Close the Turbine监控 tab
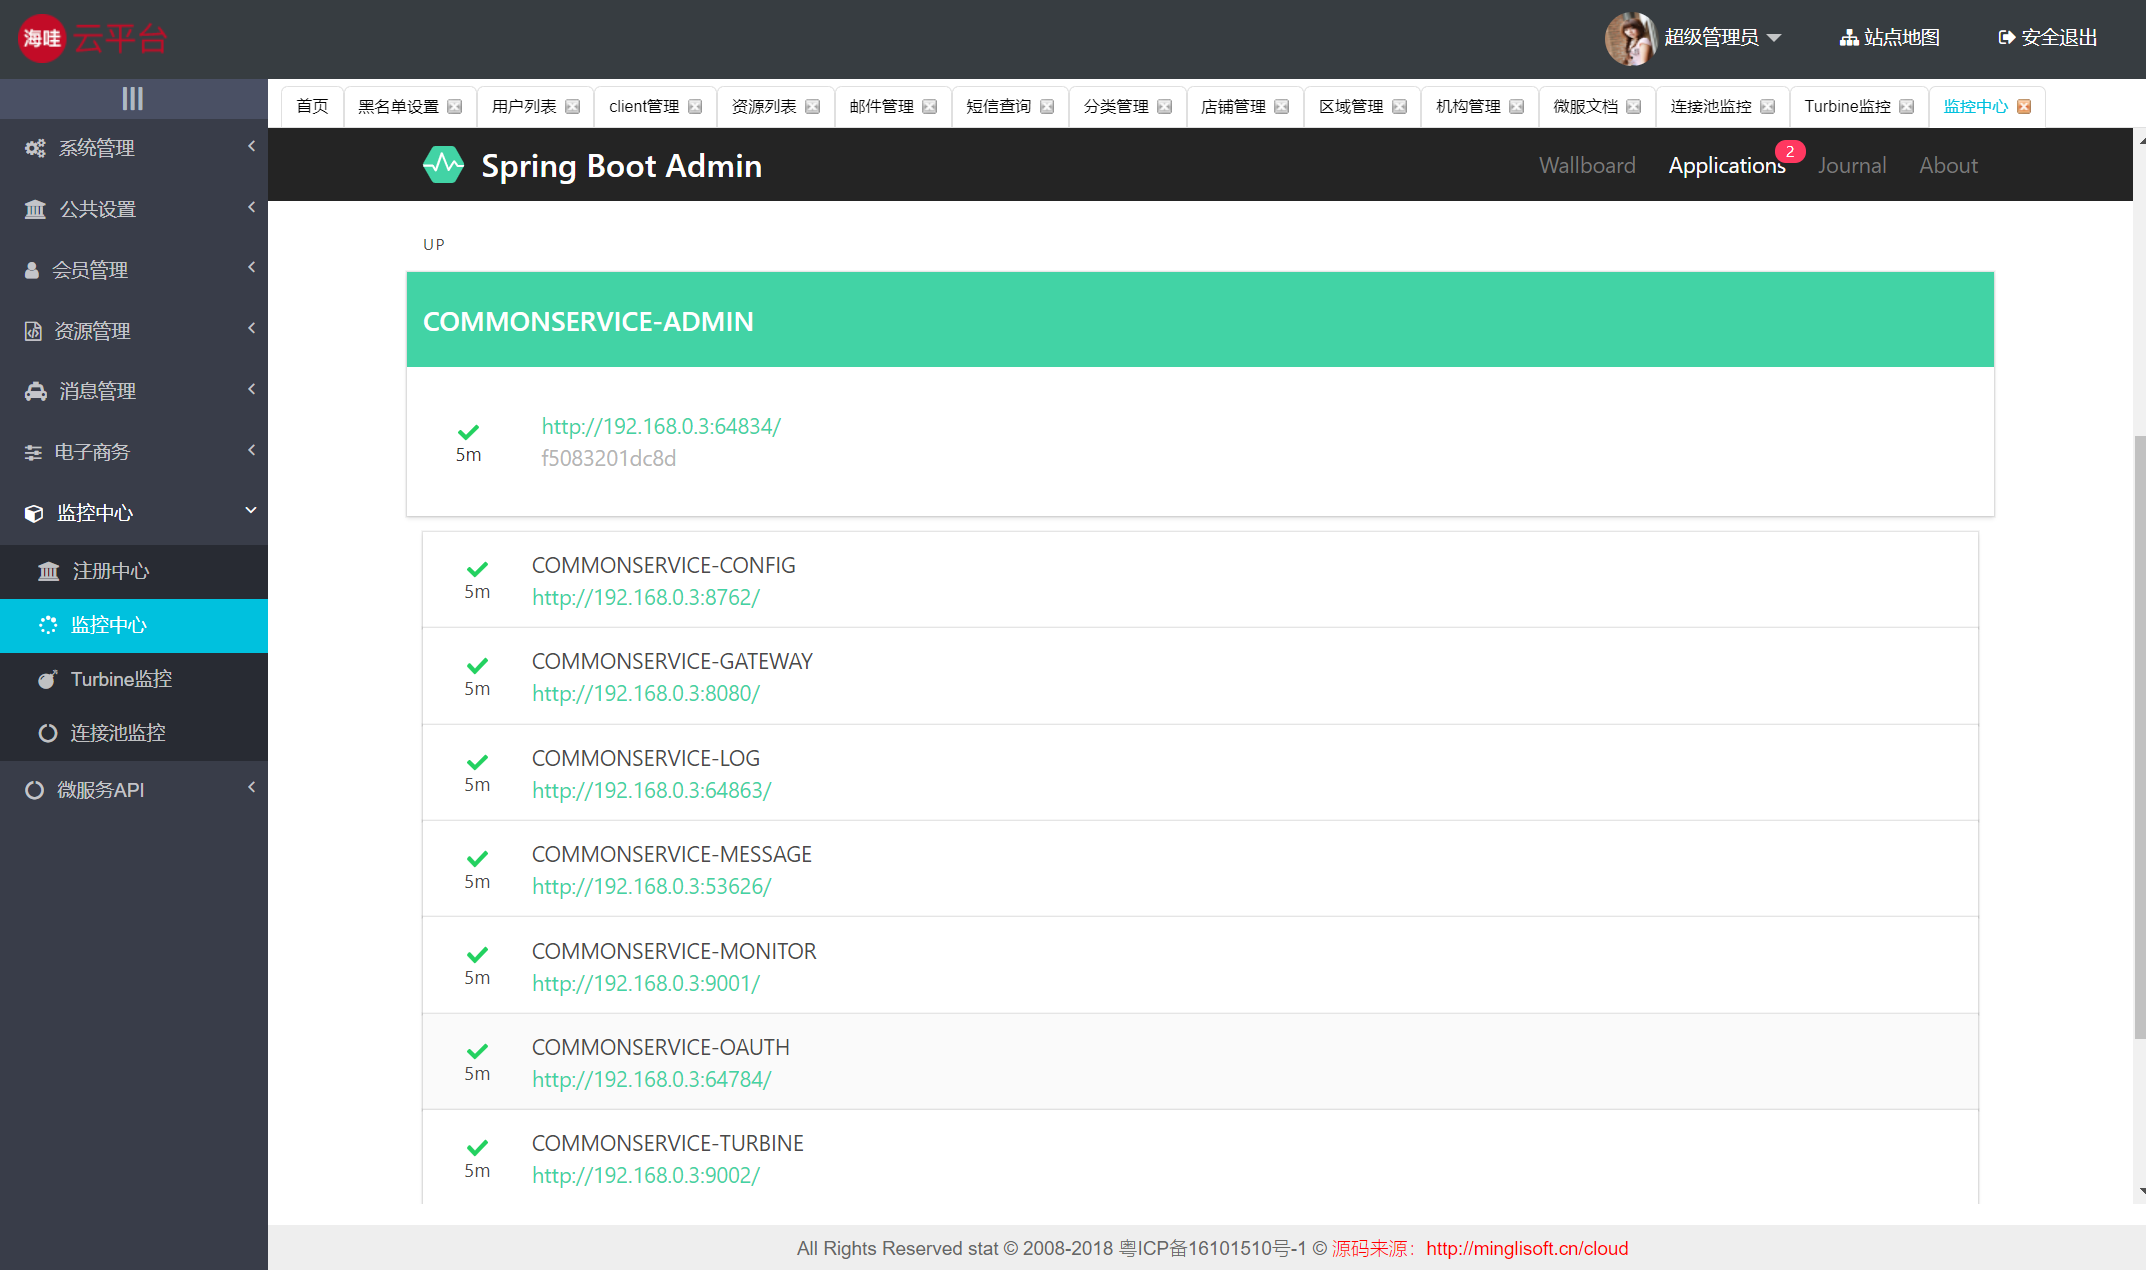Image resolution: width=2146 pixels, height=1270 pixels. 1906,107
